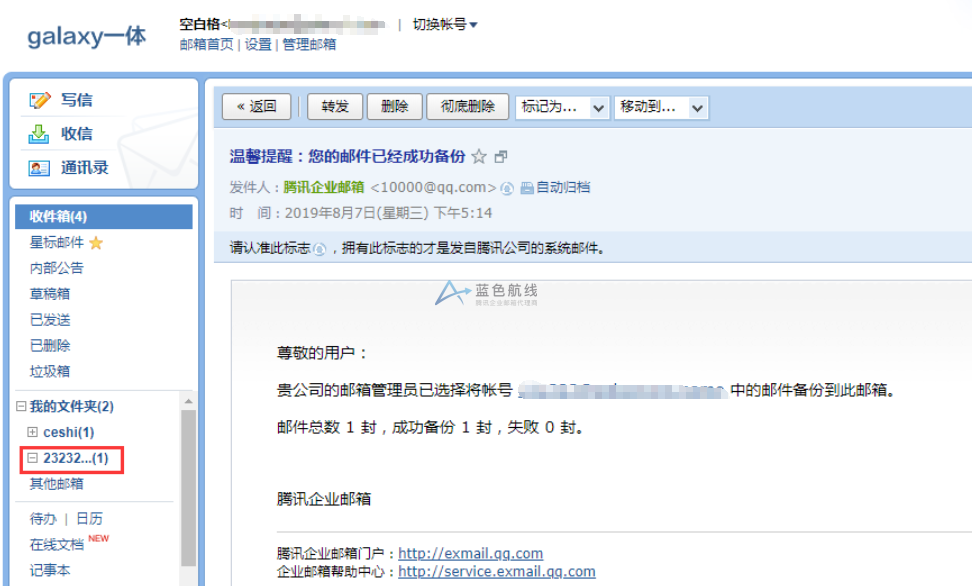The height and width of the screenshot is (586, 972).
Task: Open the 草稿箱 drafts folder
Action: [x=50, y=294]
